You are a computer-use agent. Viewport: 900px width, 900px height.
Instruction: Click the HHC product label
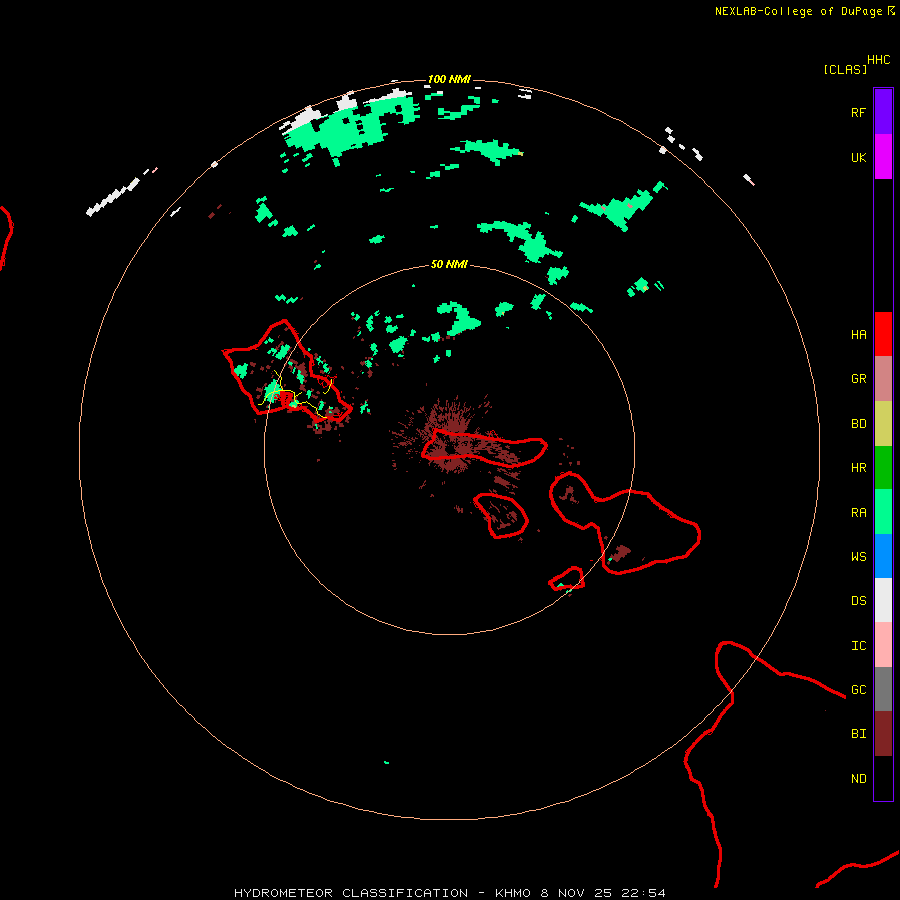[879, 60]
